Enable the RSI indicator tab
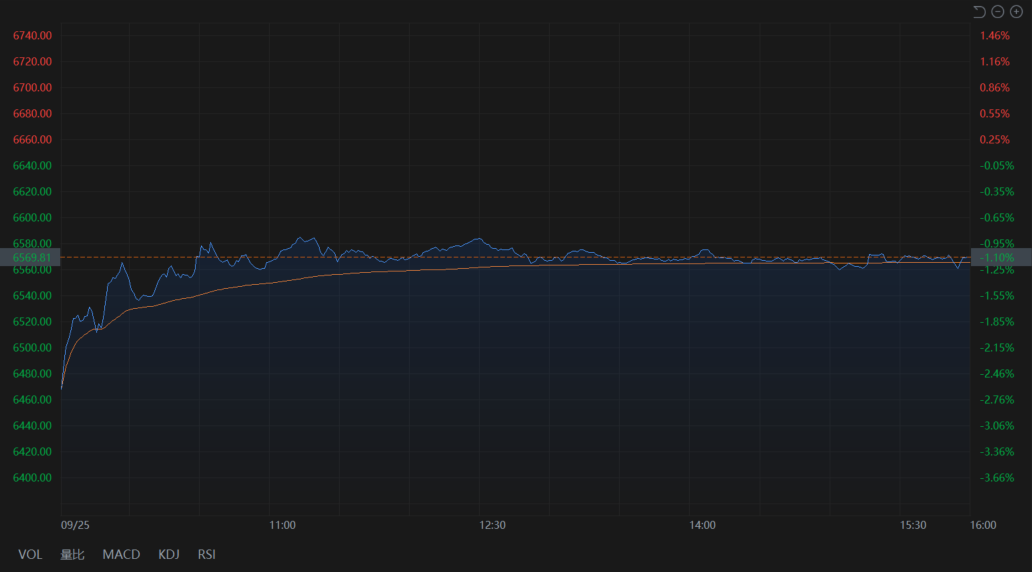 click(x=206, y=554)
